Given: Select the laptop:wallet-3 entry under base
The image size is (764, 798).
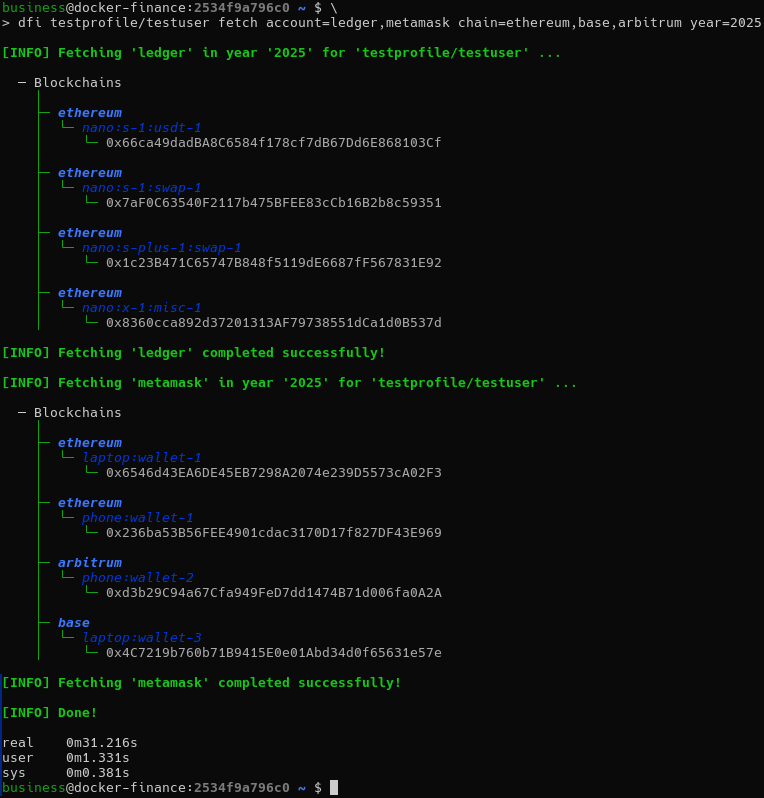Looking at the screenshot, I should (x=141, y=638).
